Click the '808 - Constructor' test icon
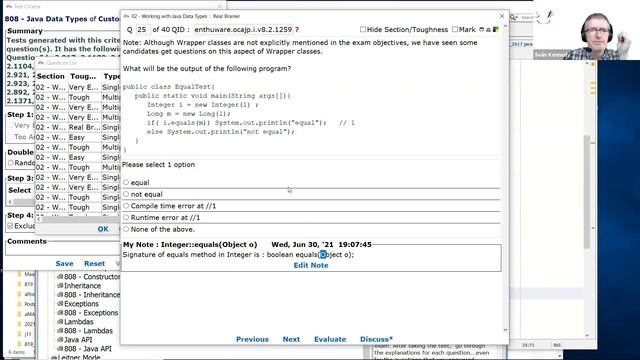 pos(60,277)
